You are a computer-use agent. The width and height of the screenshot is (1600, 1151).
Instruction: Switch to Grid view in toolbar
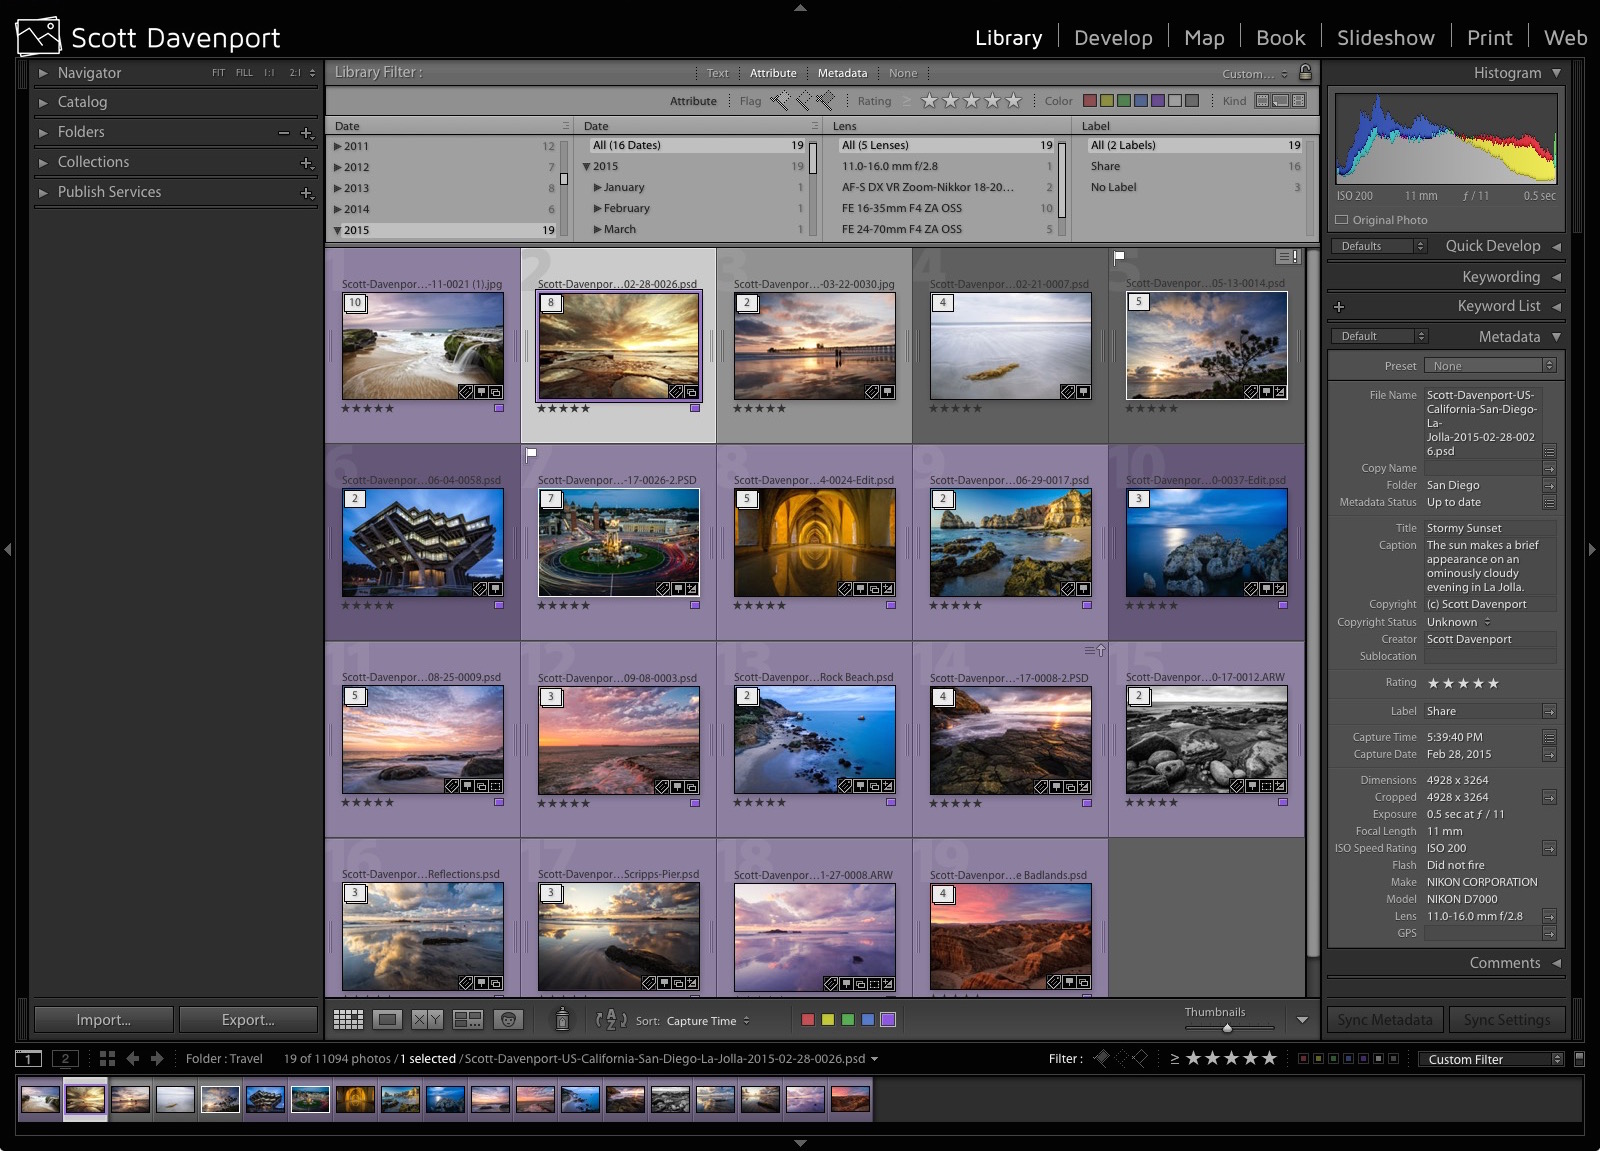tap(348, 1019)
